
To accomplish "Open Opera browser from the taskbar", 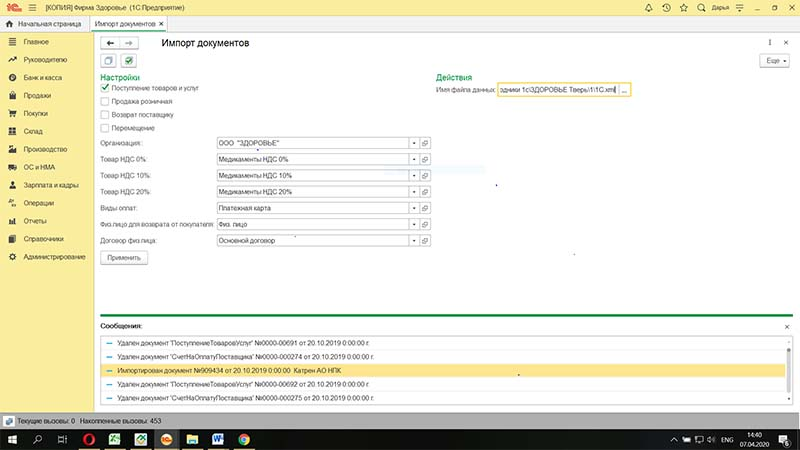I will 90,438.
